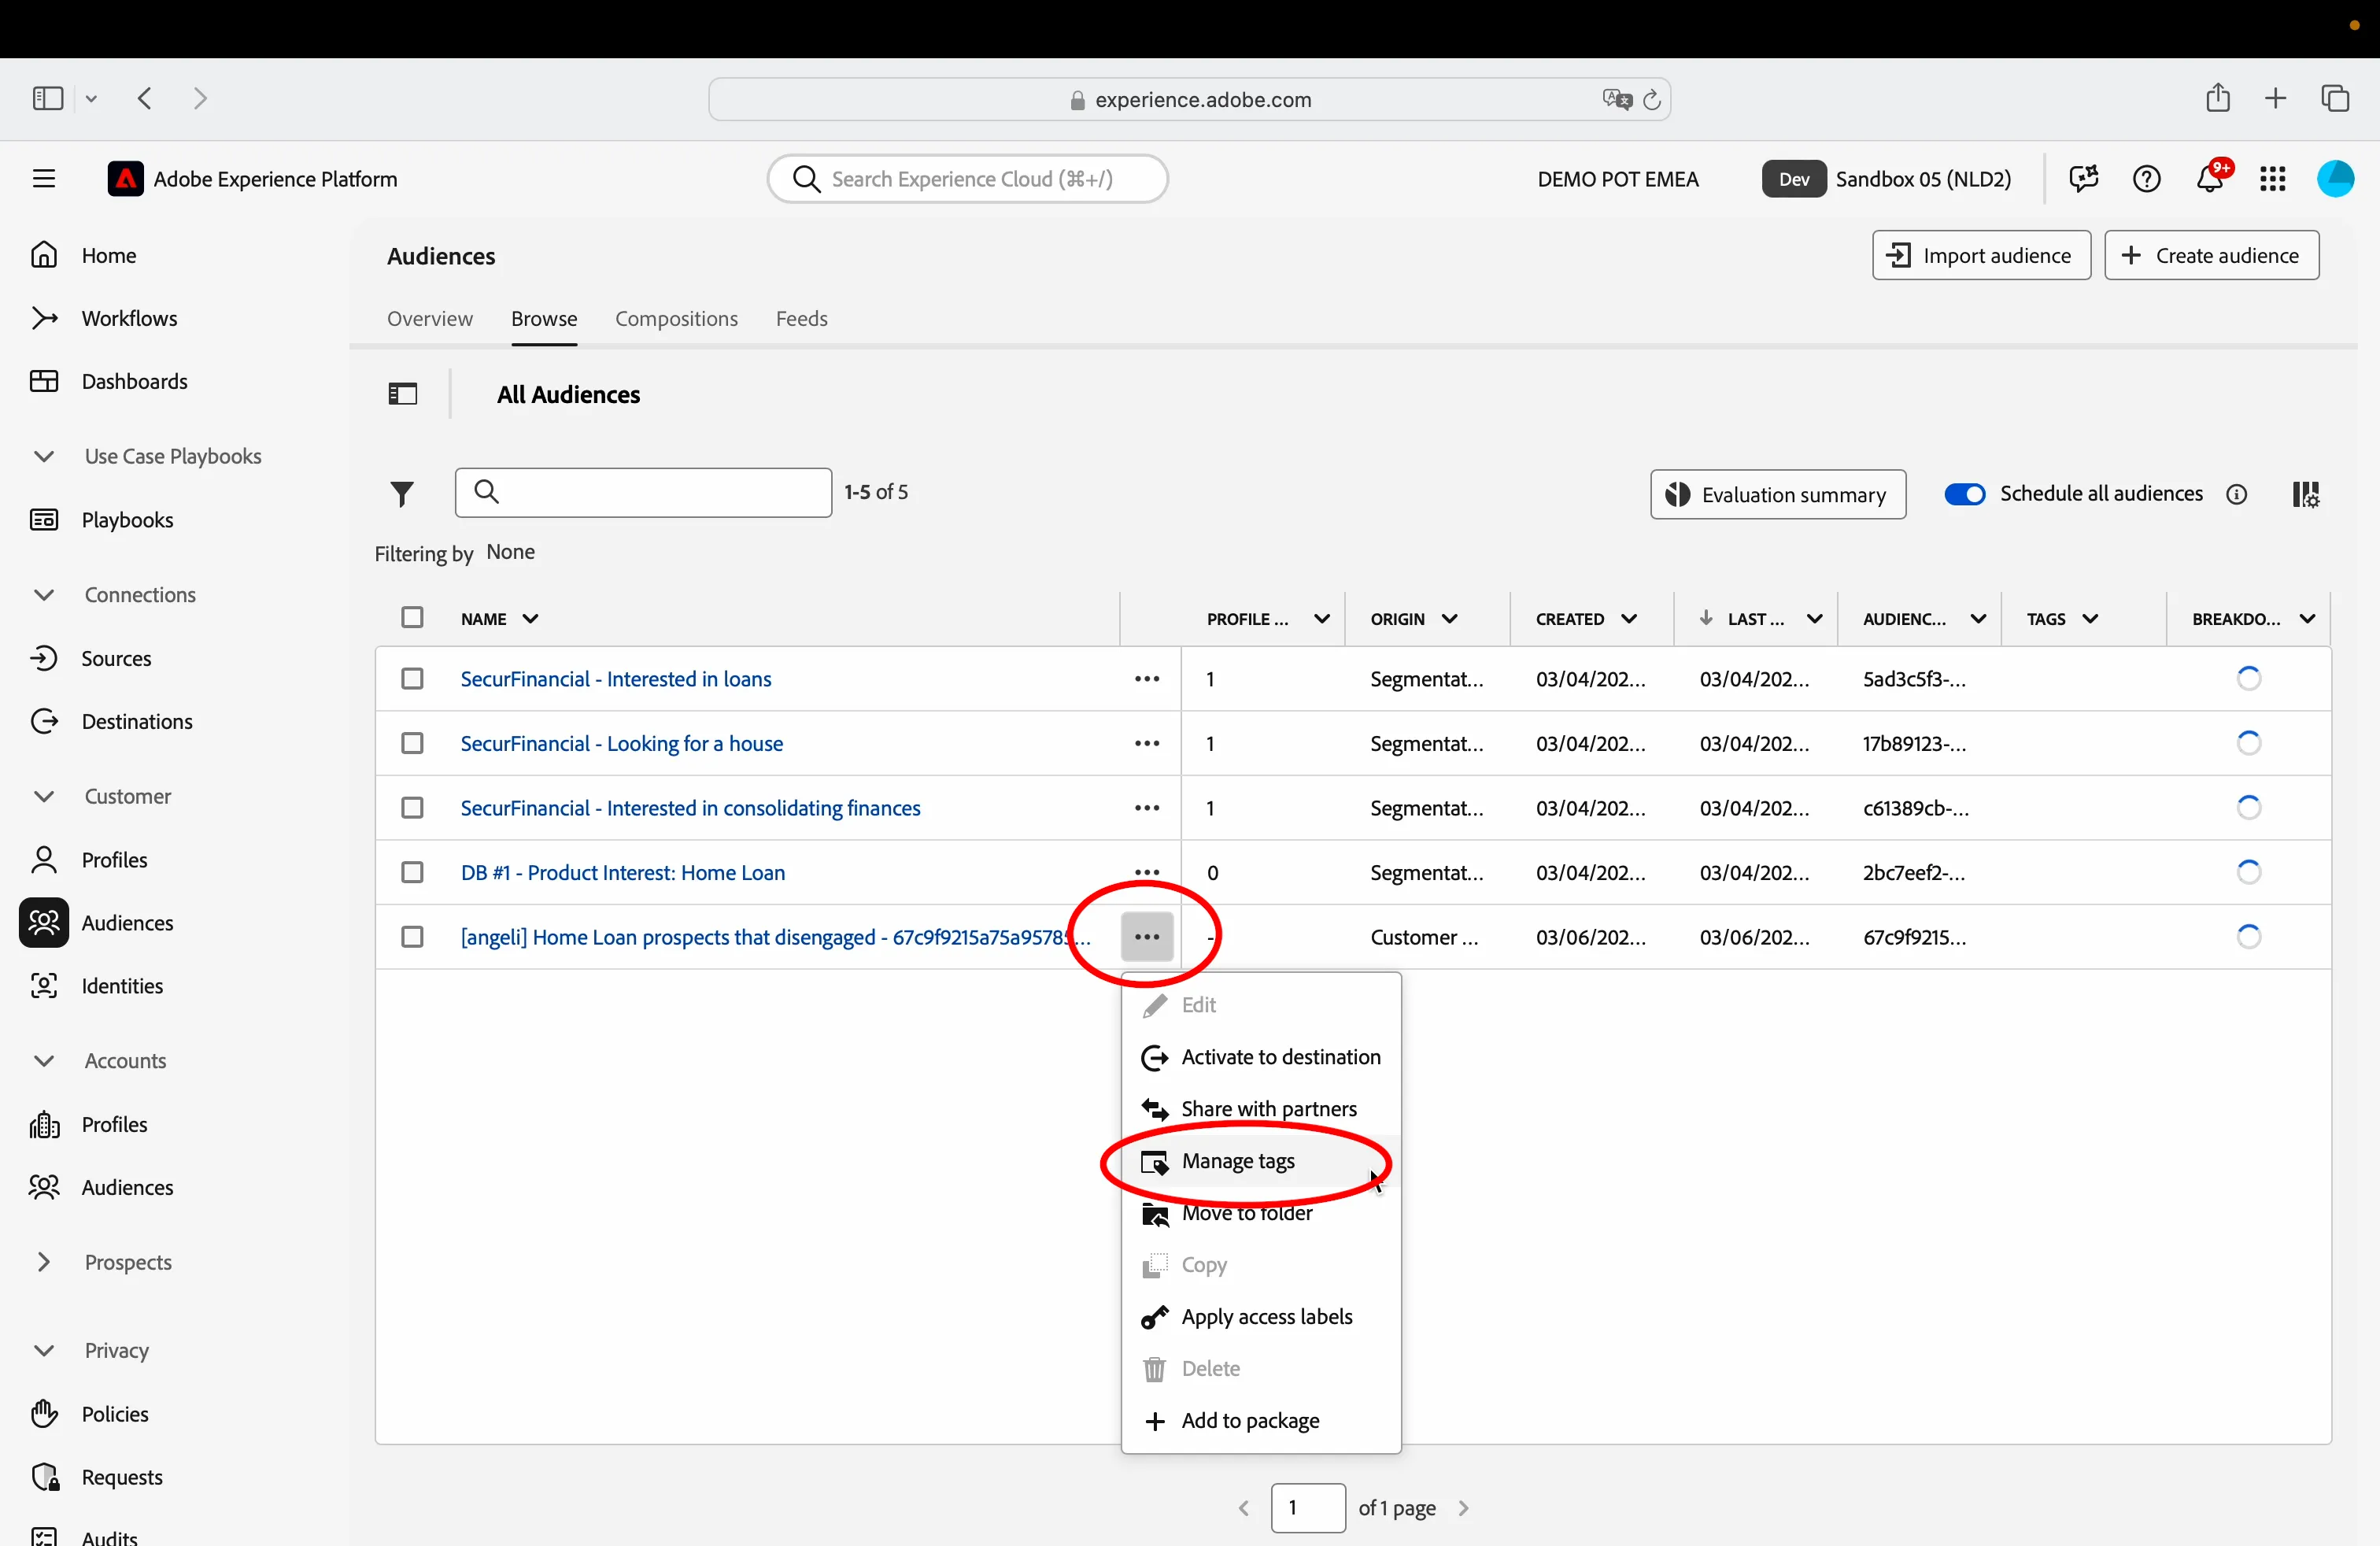Select Interested in consolidating finances checkbox
This screenshot has height=1546, width=2380.
pyautogui.click(x=412, y=808)
